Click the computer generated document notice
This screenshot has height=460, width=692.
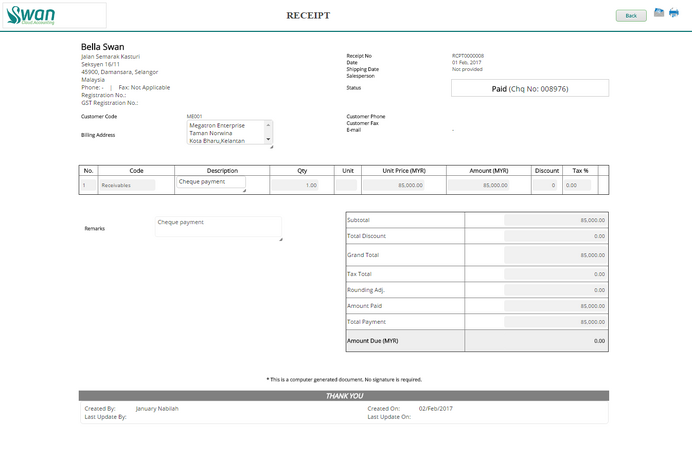coord(344,379)
